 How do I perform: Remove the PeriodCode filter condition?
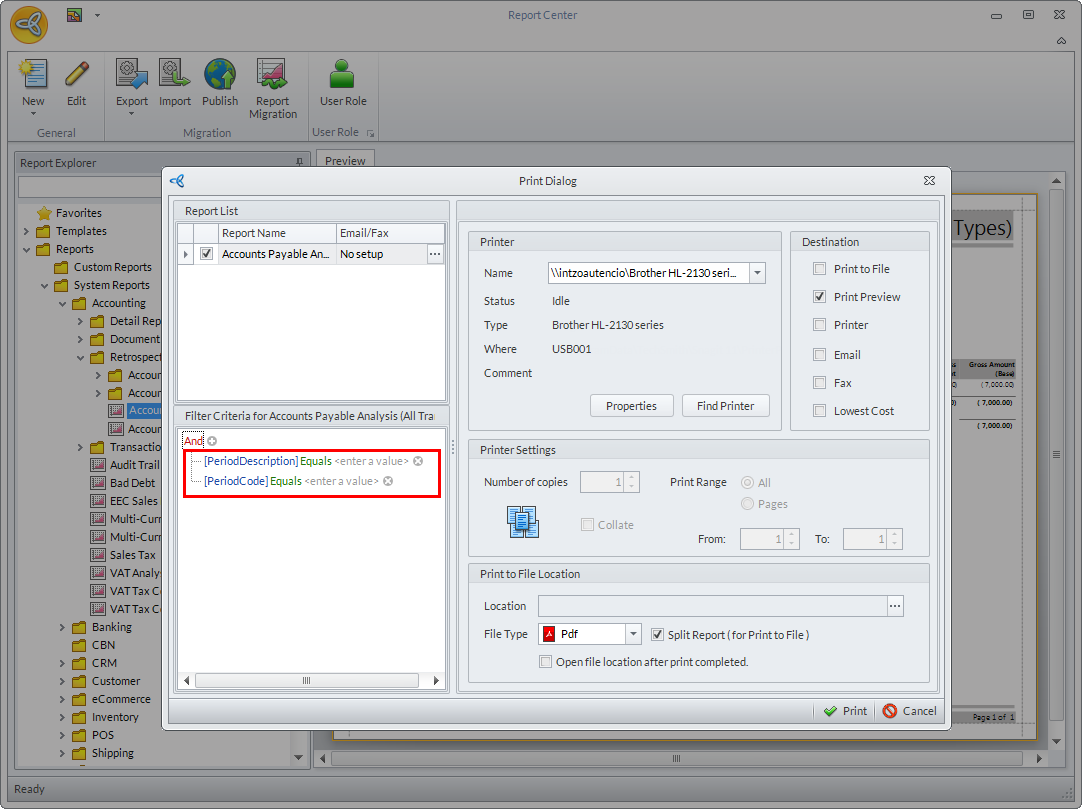[388, 481]
